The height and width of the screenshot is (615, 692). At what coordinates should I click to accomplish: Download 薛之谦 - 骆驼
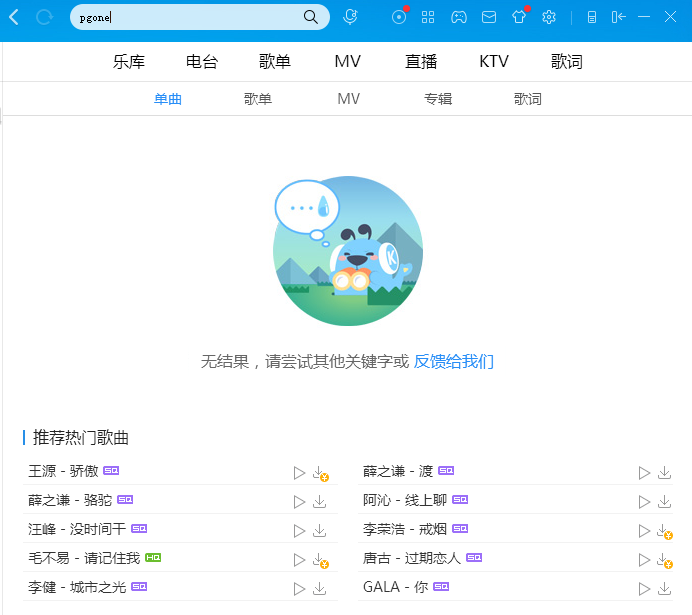tap(320, 502)
